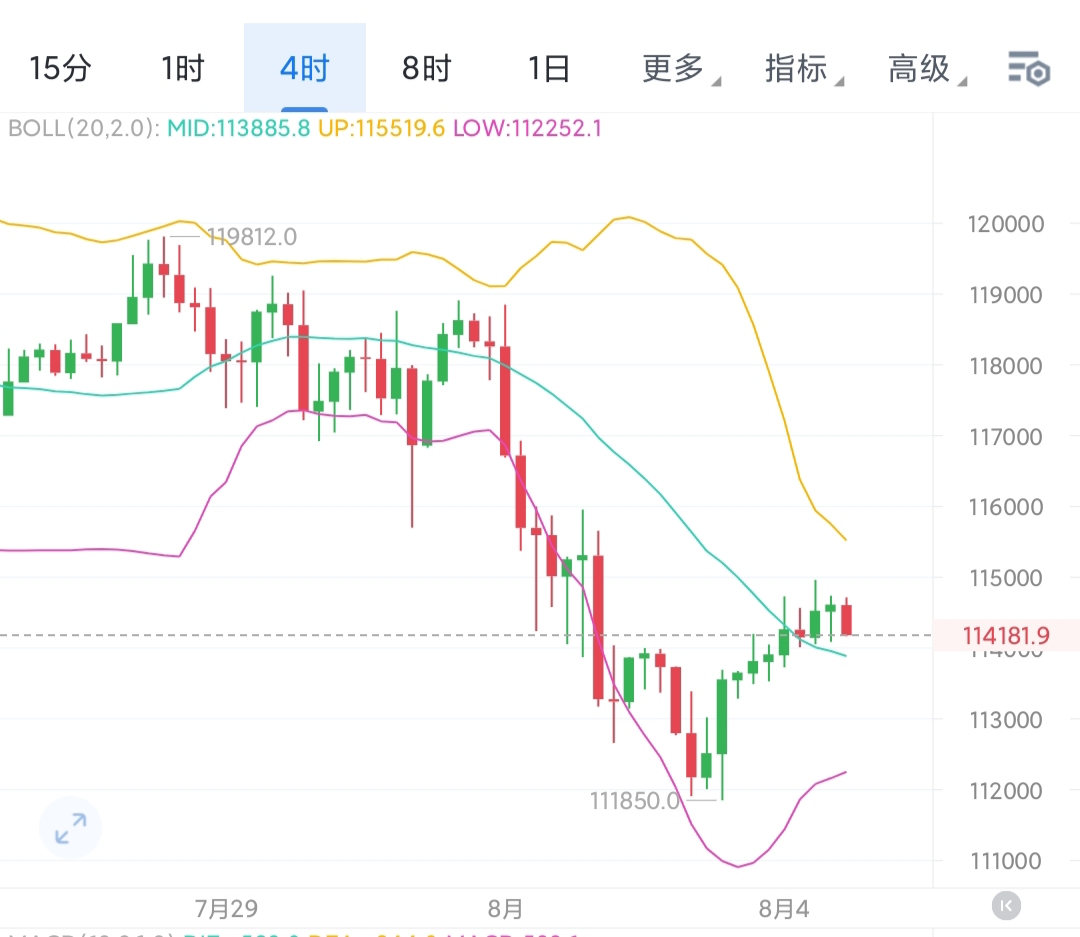Jump to latest candle with K icon

click(1006, 906)
